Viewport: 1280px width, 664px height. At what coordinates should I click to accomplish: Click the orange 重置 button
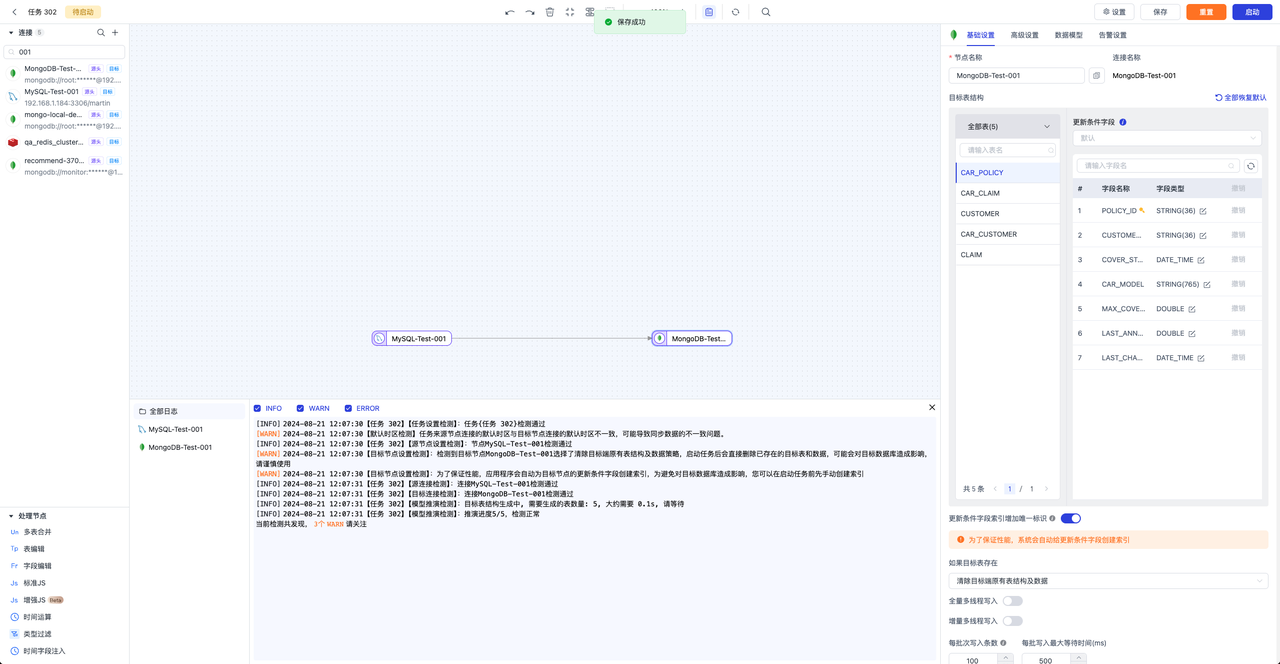1206,12
